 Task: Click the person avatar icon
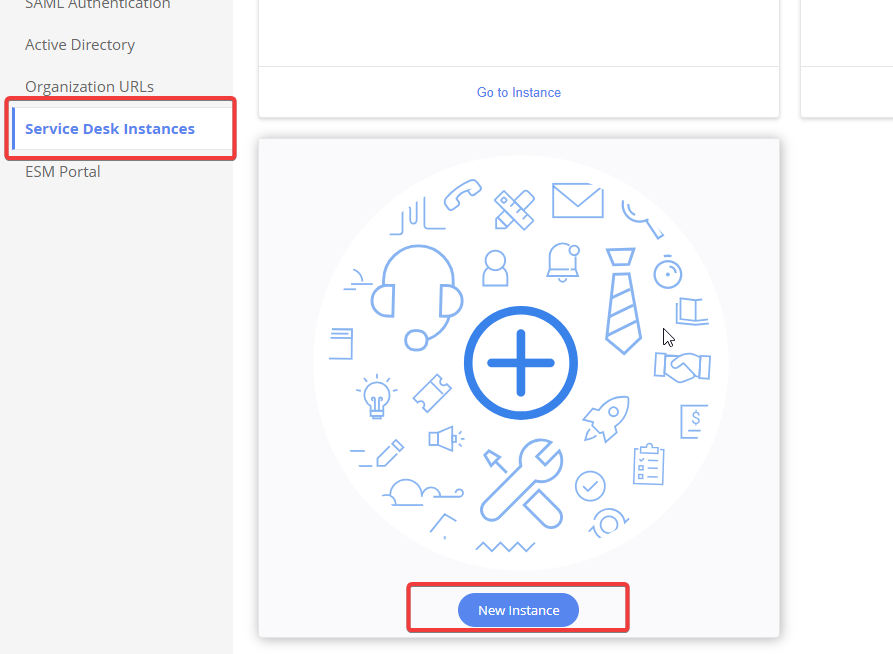(x=495, y=267)
